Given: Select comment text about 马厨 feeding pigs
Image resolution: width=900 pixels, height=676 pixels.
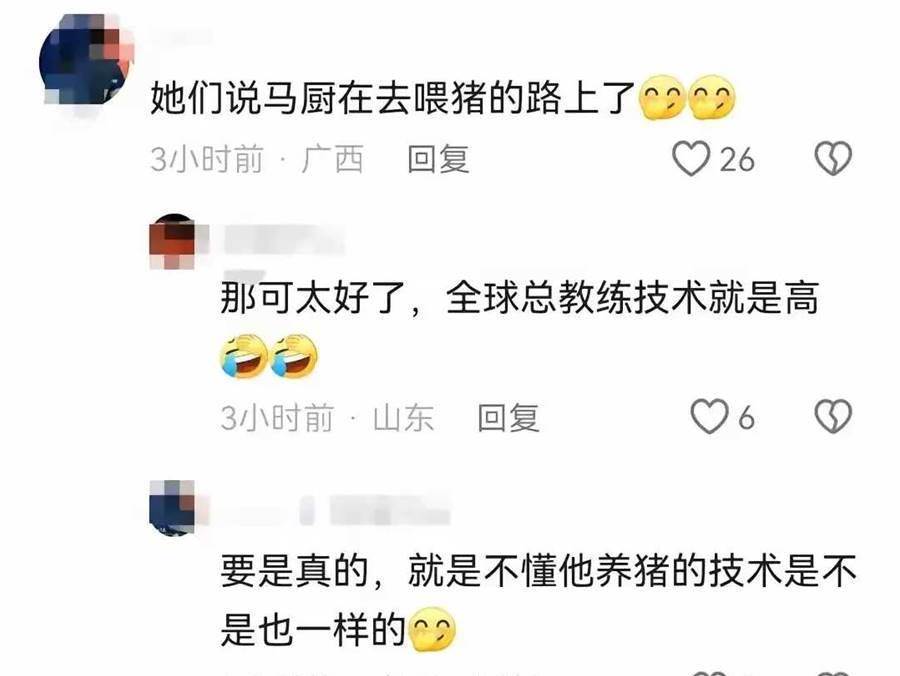Looking at the screenshot, I should (x=392, y=98).
